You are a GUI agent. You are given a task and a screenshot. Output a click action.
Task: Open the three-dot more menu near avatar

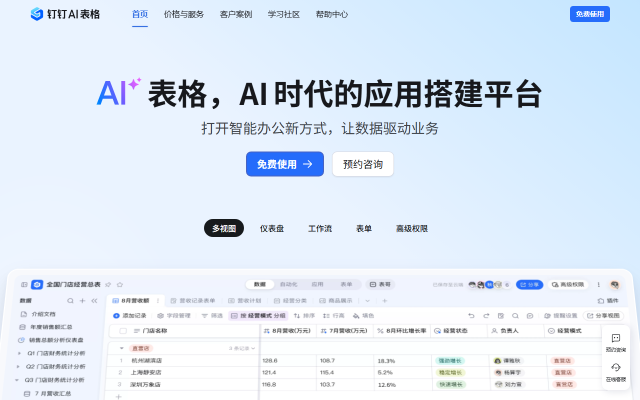point(599,284)
